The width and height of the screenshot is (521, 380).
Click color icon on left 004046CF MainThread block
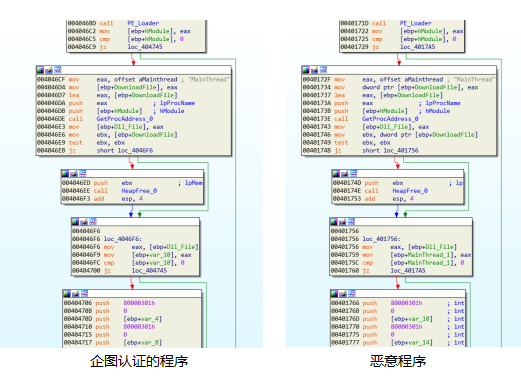point(40,70)
